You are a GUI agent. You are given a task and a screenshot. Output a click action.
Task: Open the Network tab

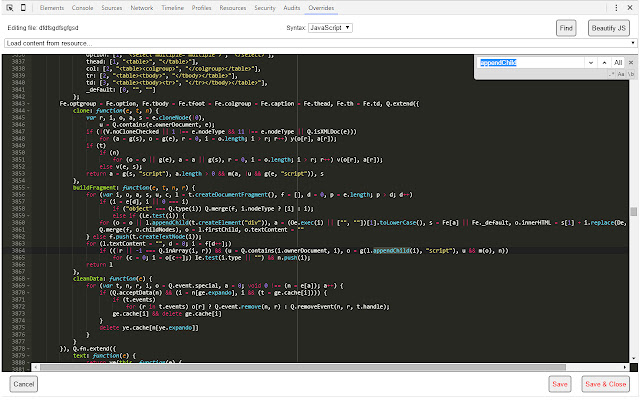[x=142, y=7]
